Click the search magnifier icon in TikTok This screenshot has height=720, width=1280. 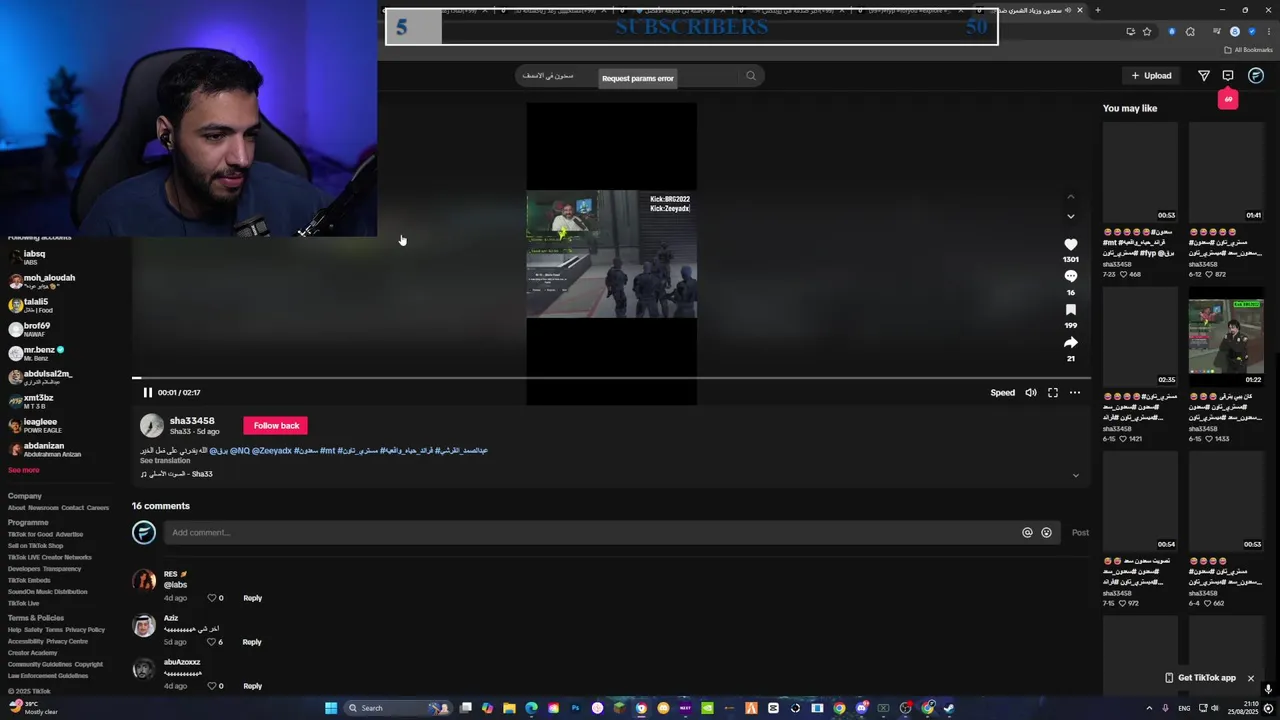[x=751, y=76]
